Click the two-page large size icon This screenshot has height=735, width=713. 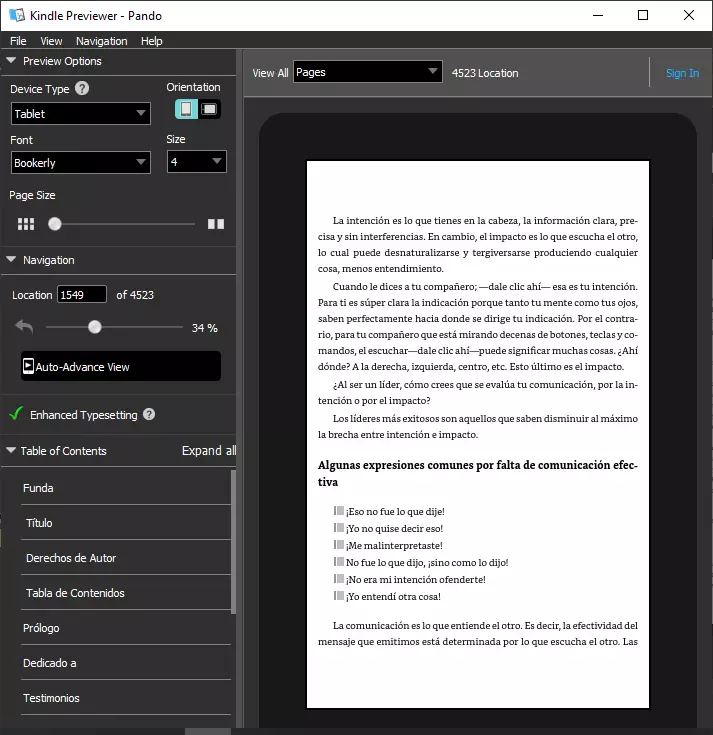coord(216,224)
